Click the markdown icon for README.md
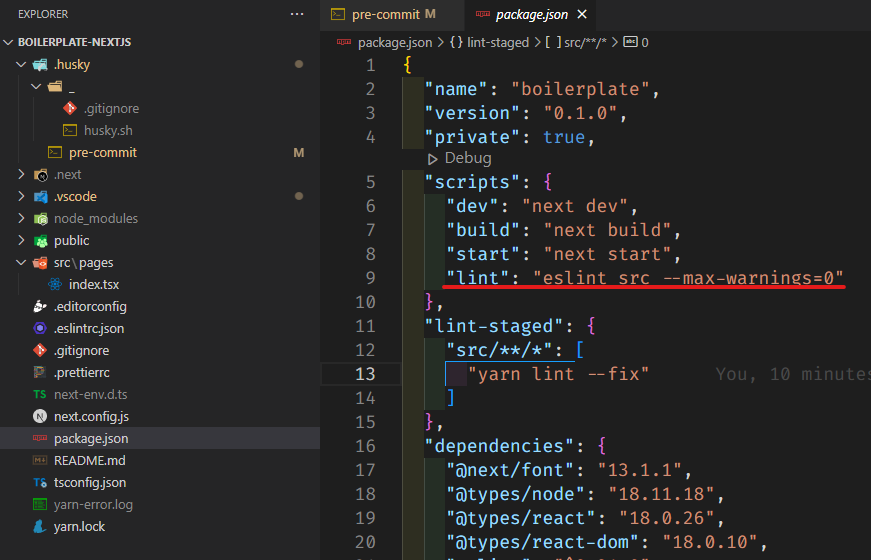 click(x=40, y=460)
